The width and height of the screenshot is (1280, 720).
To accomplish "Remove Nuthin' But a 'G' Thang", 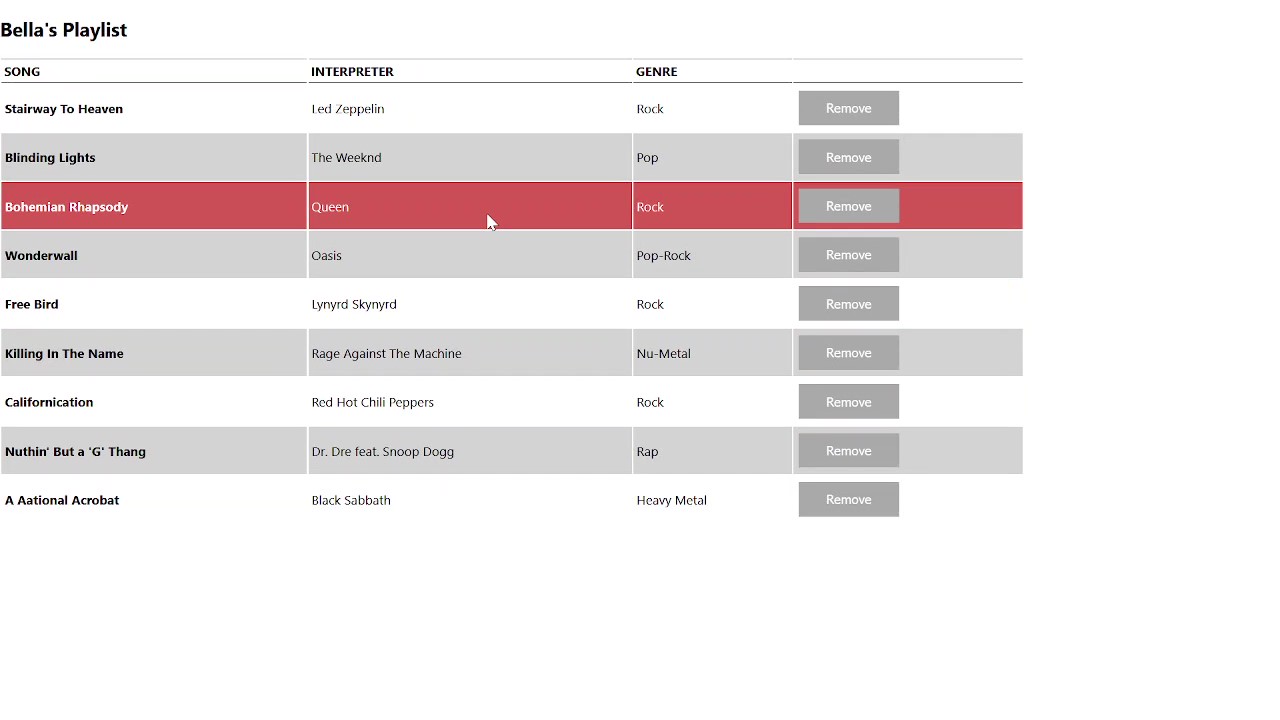I will (x=848, y=451).
